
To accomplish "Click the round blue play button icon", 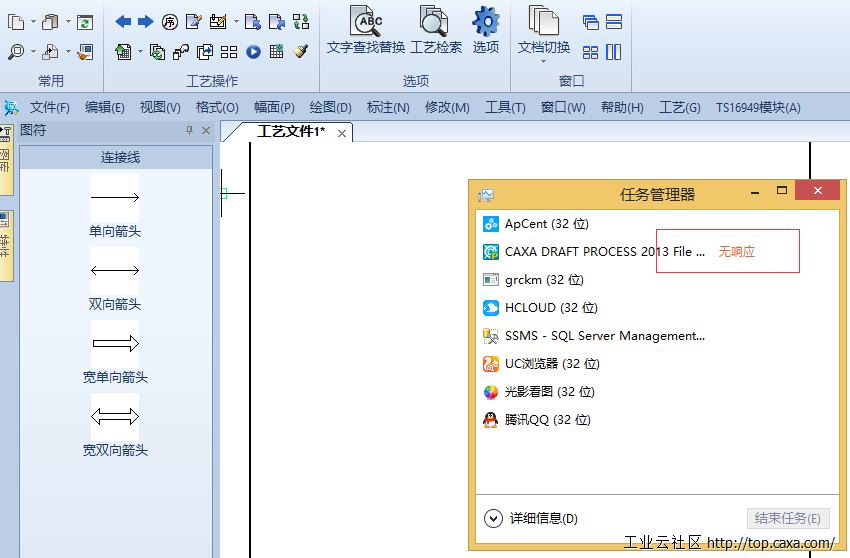I will pos(253,52).
